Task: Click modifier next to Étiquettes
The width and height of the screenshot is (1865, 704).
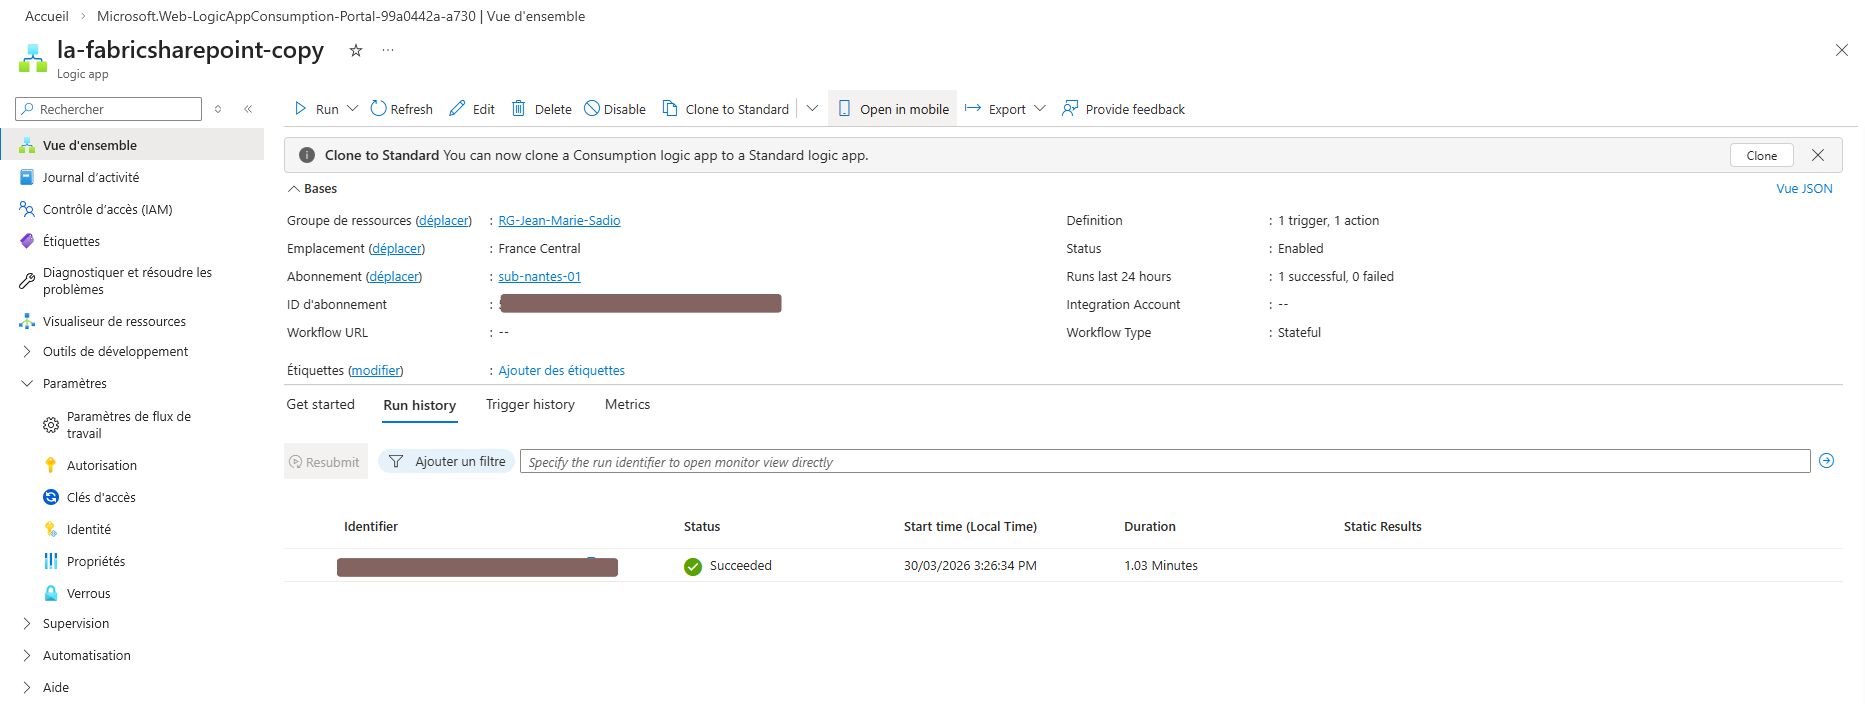Action: click(x=376, y=370)
